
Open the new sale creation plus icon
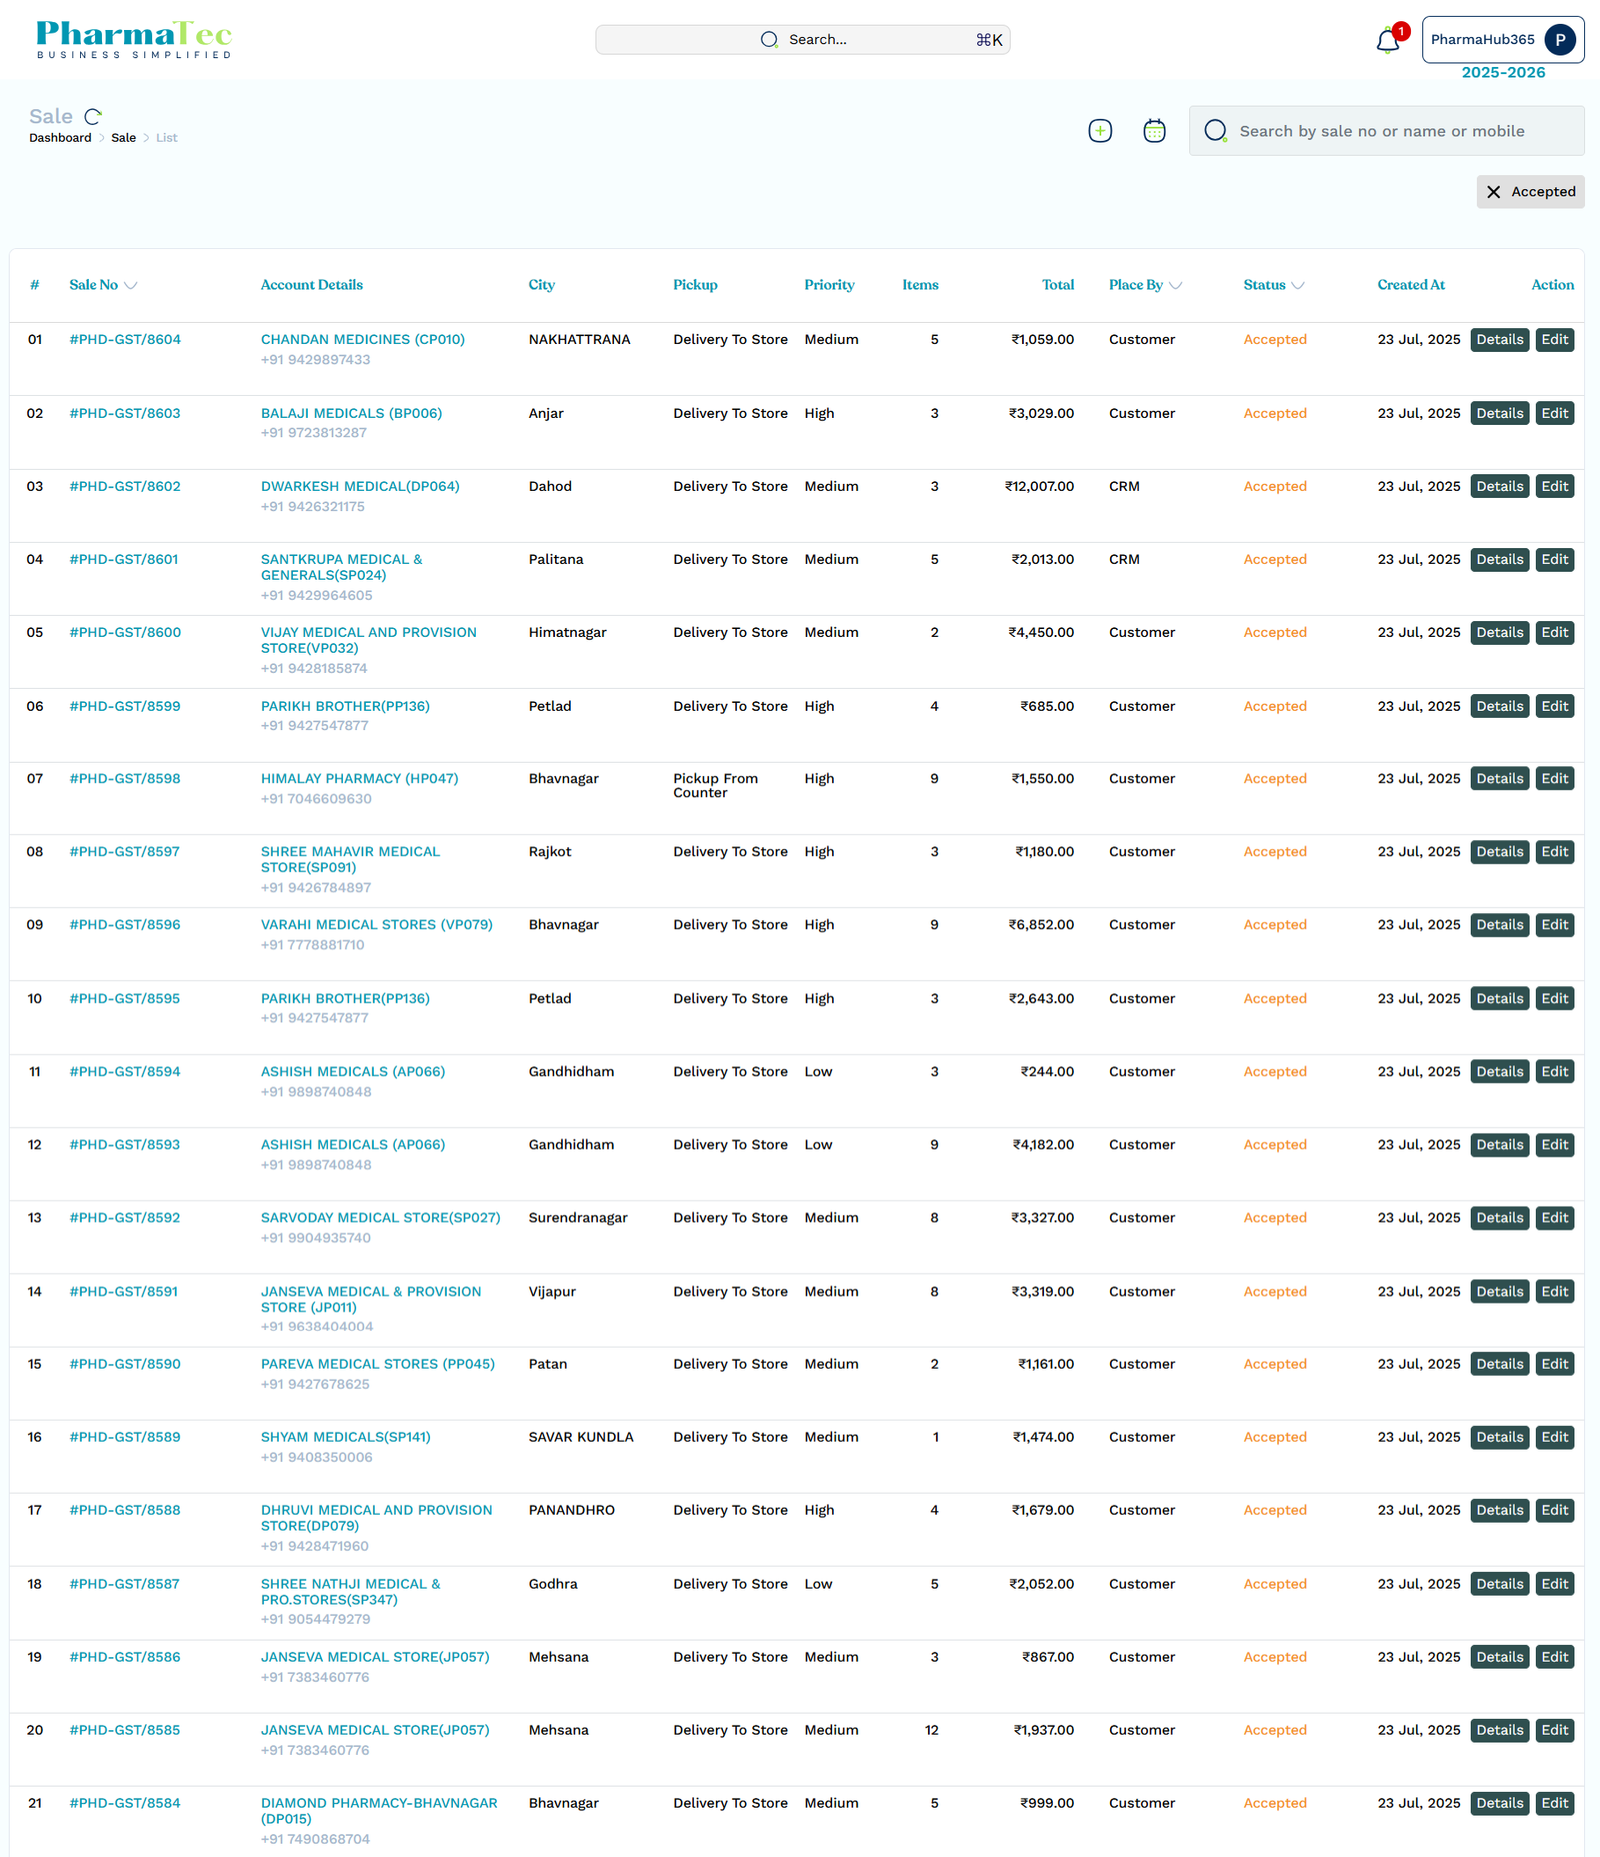(1099, 130)
